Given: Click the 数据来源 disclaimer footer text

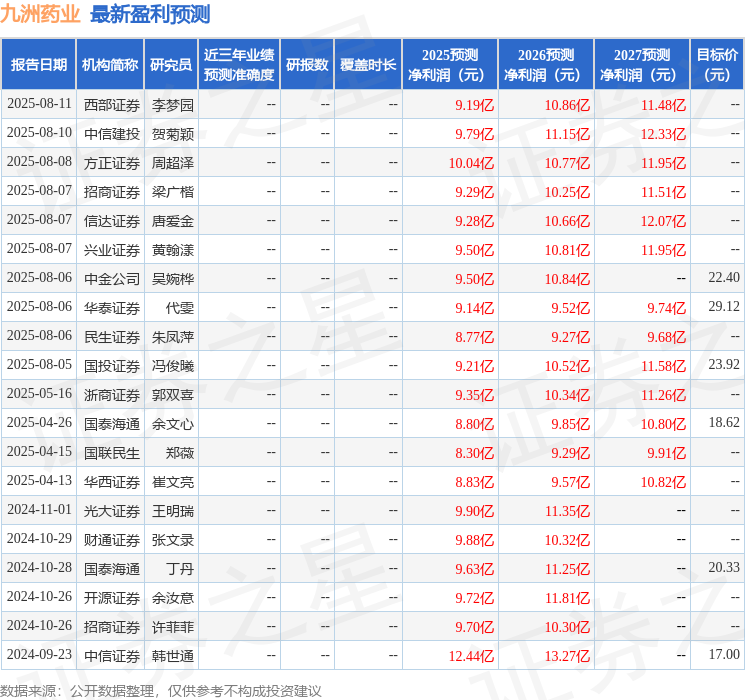Looking at the screenshot, I should (x=161, y=690).
